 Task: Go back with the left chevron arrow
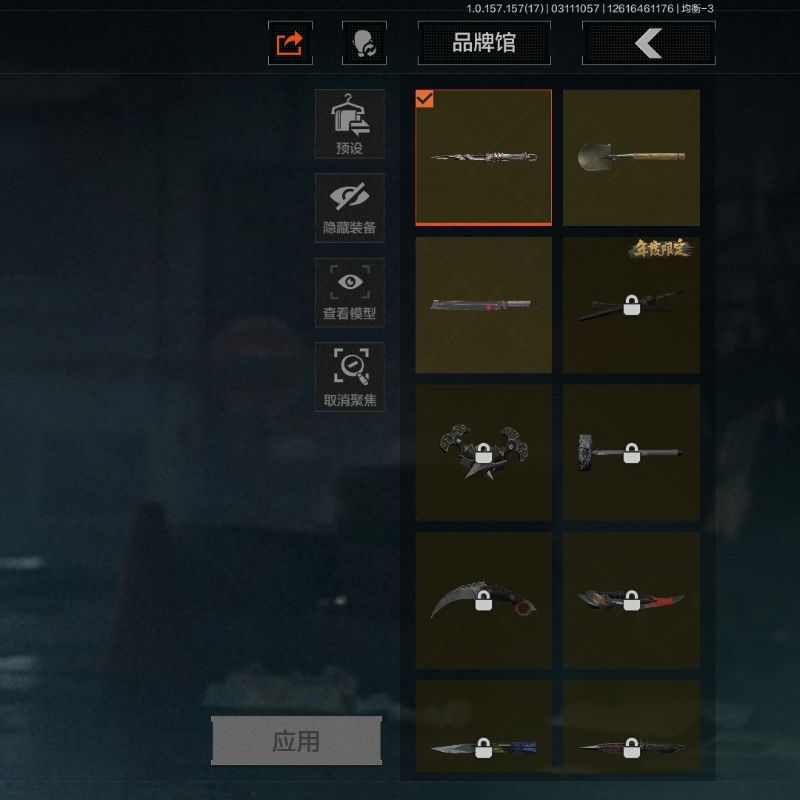648,43
